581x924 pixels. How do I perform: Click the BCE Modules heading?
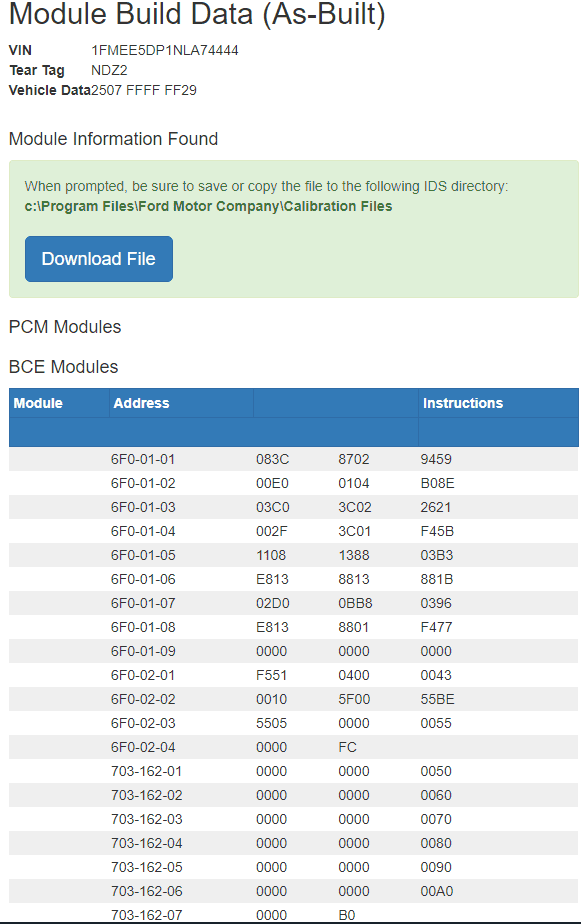pos(64,367)
